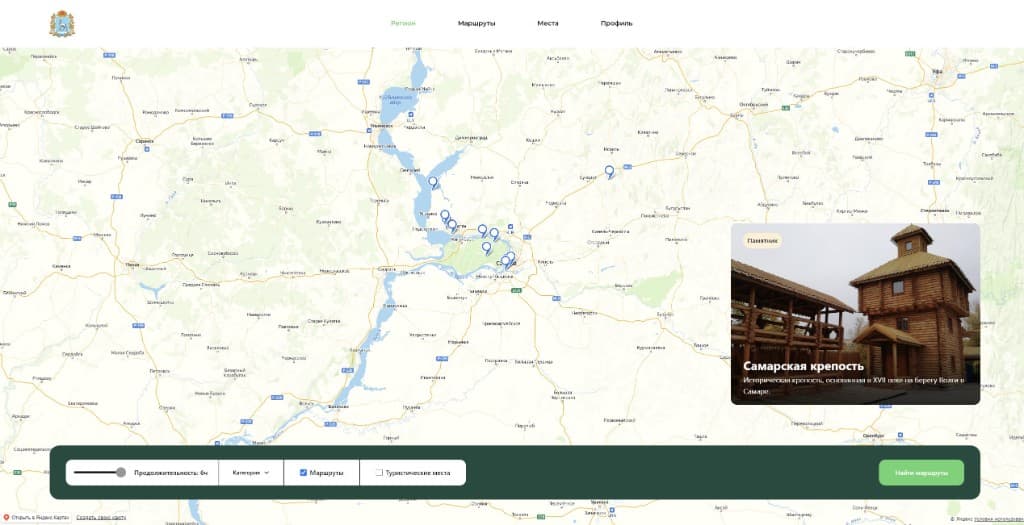Select the easternmost map marker on the map
The image size is (1024, 525).
(x=609, y=172)
